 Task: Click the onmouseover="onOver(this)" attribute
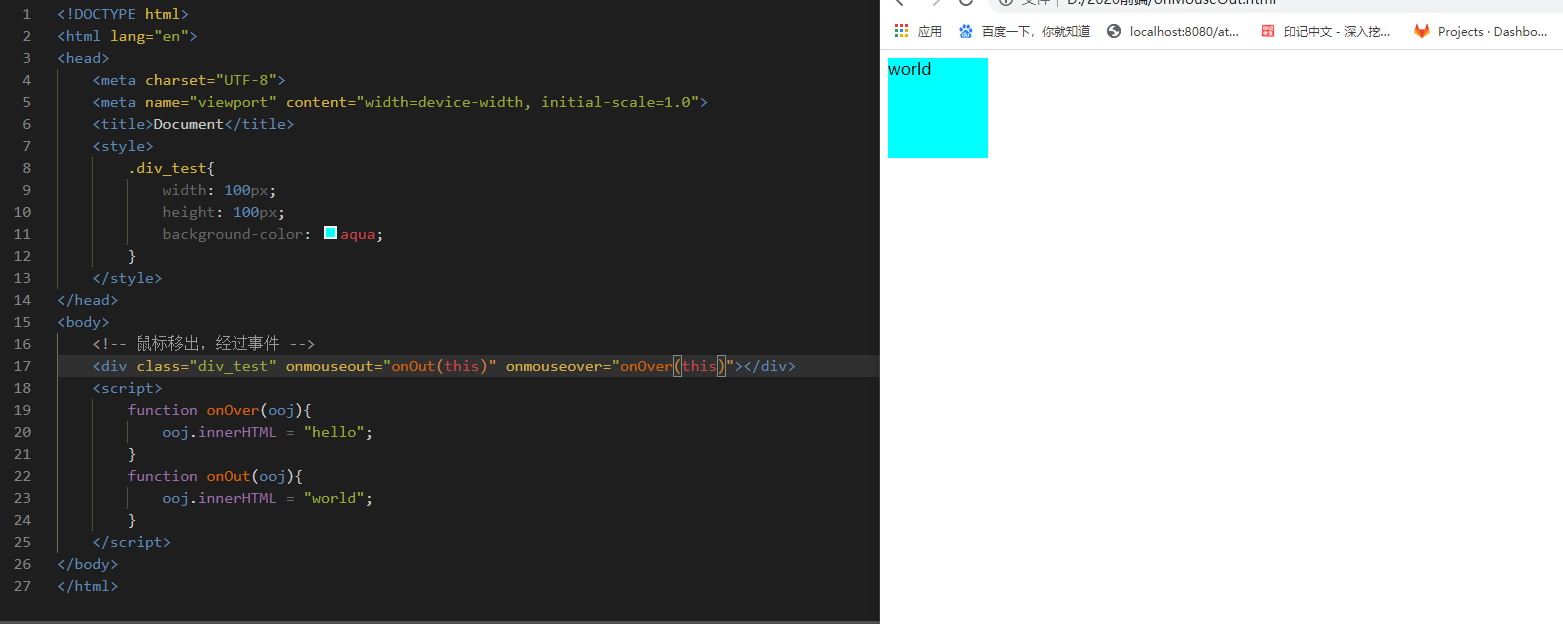(620, 366)
